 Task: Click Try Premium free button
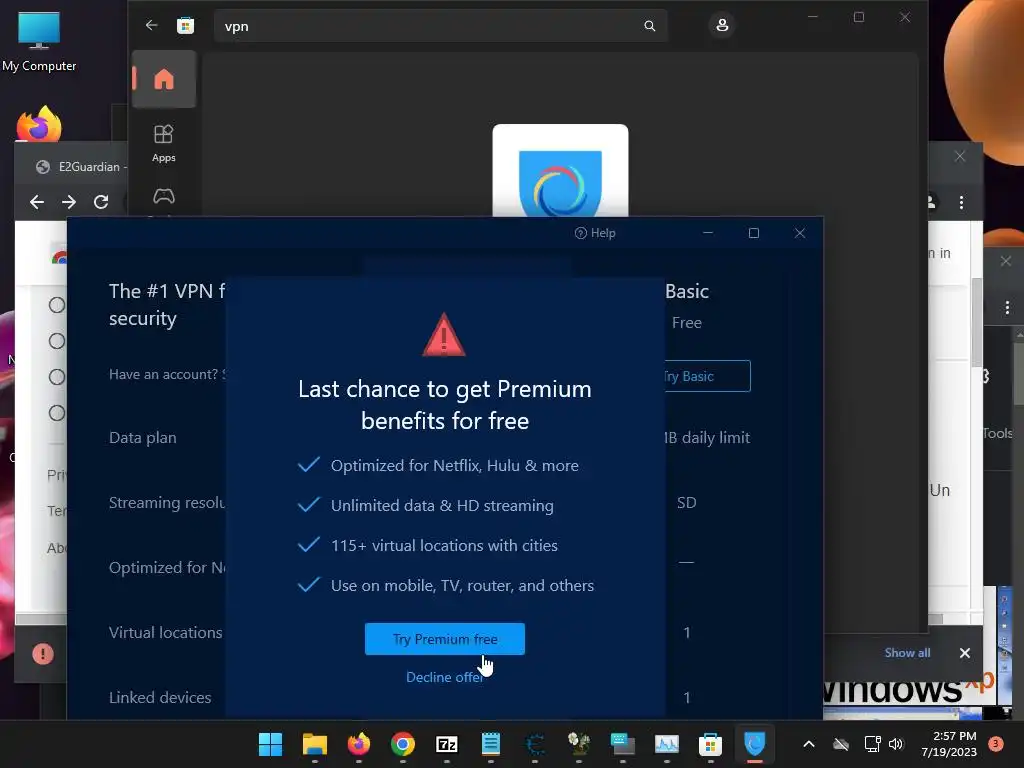coord(445,639)
